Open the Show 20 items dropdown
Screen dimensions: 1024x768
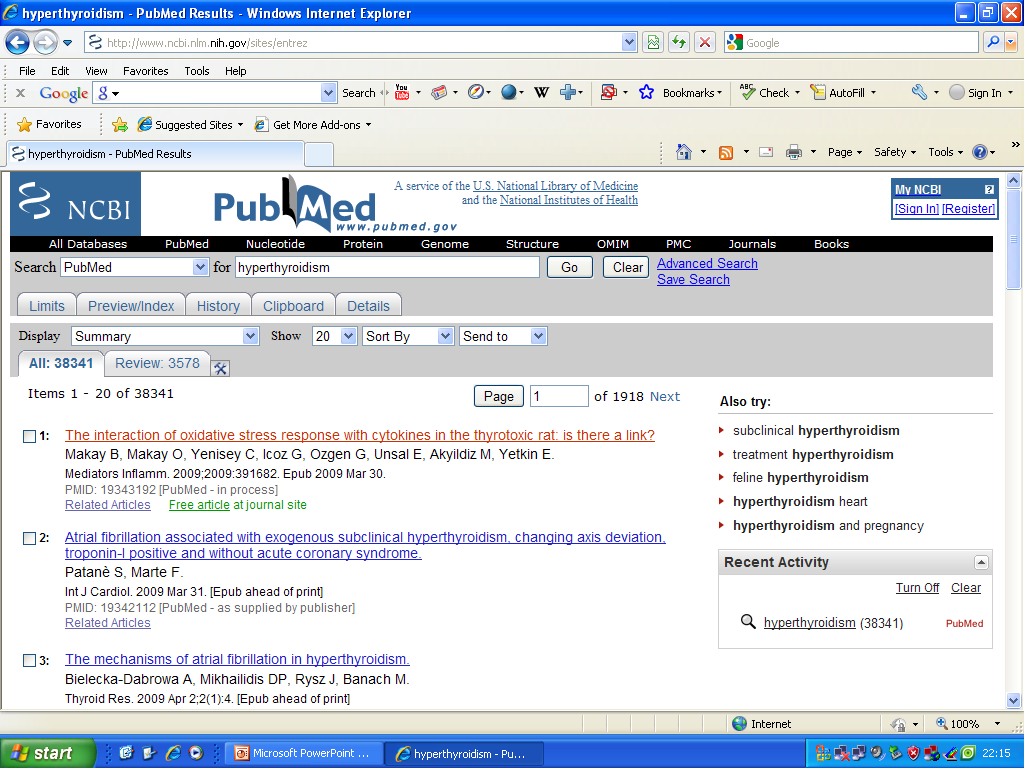[x=349, y=336]
